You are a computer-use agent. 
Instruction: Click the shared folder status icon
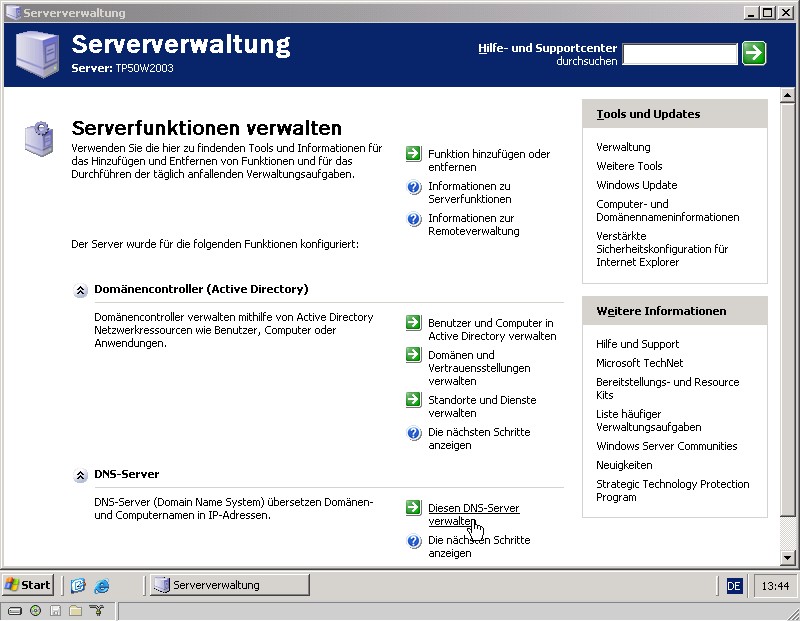76,610
